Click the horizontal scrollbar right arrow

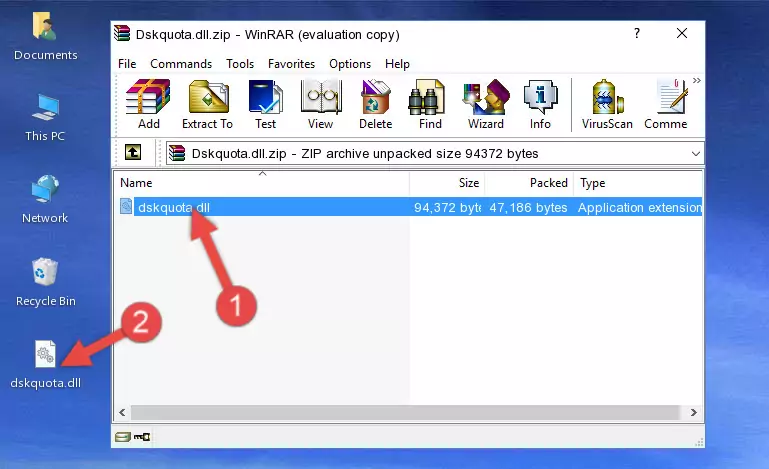[x=693, y=413]
